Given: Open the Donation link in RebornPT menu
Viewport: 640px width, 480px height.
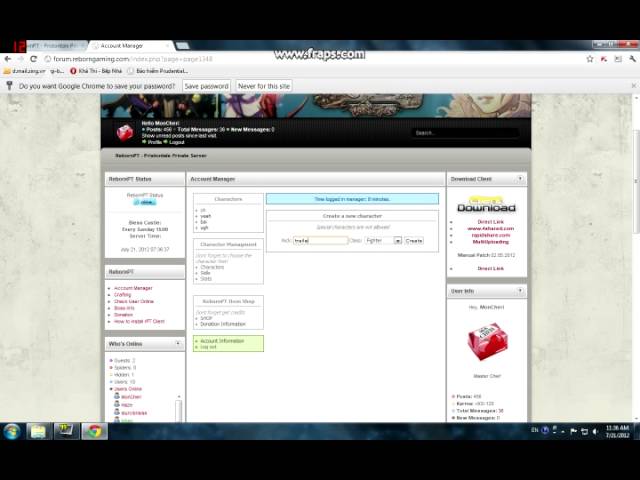Looking at the screenshot, I should [123, 315].
